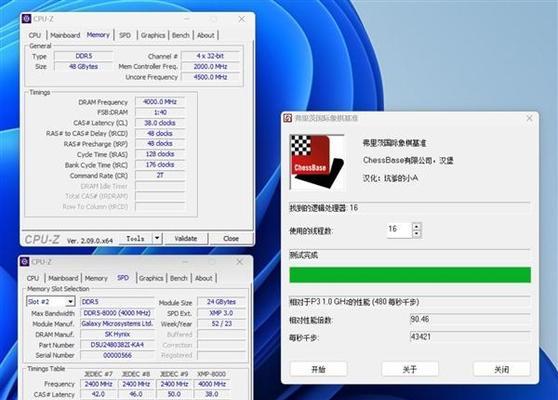Close the Fritz Chess Benchmark window
This screenshot has width=558, height=400.
pos(529,118)
